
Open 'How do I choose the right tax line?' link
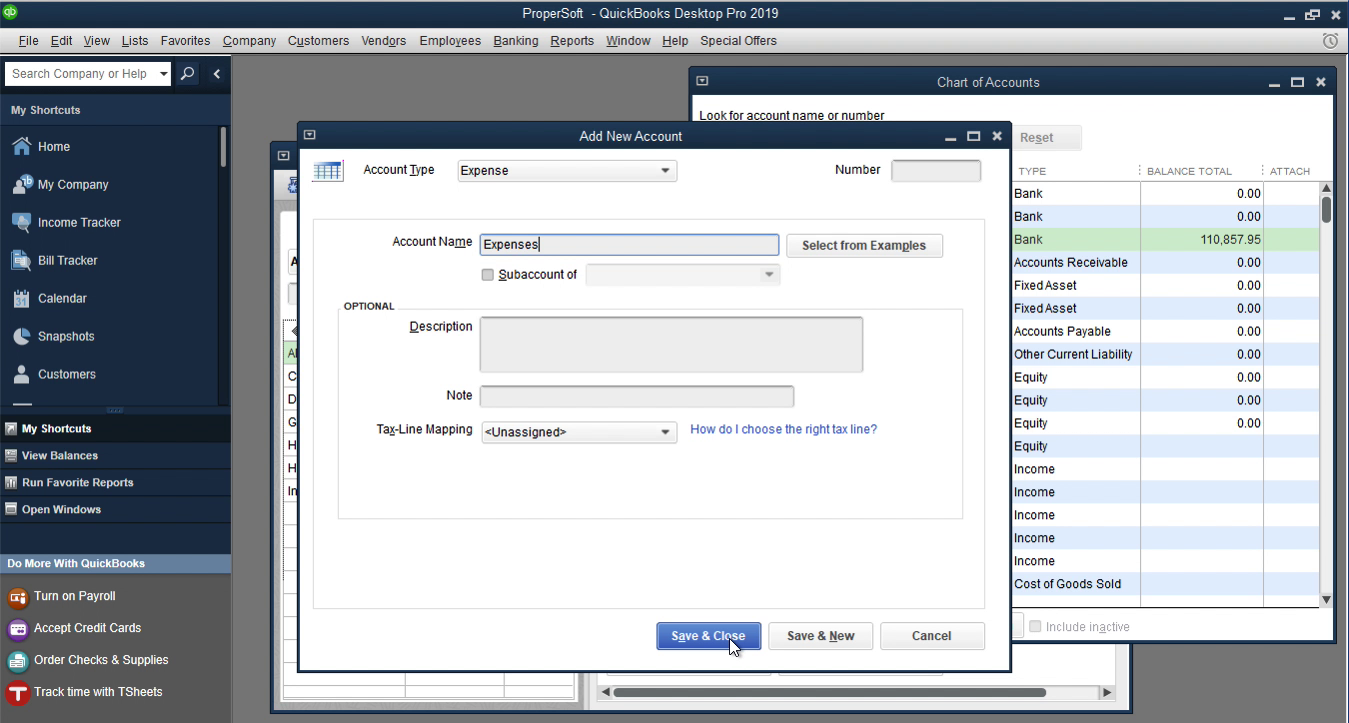(x=783, y=430)
